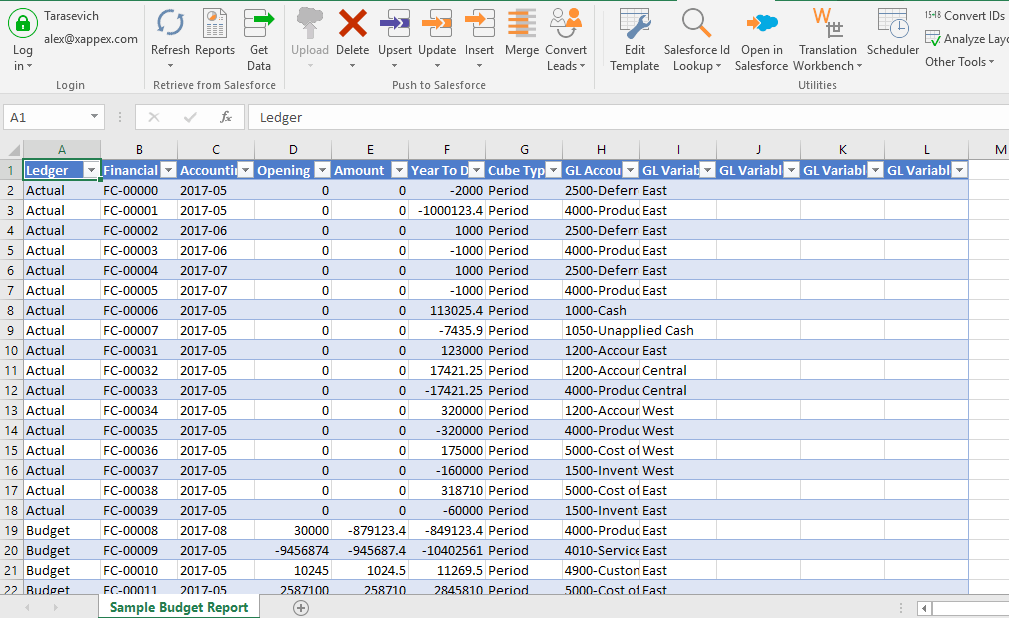Click the Select All corner triangle

click(x=14, y=151)
